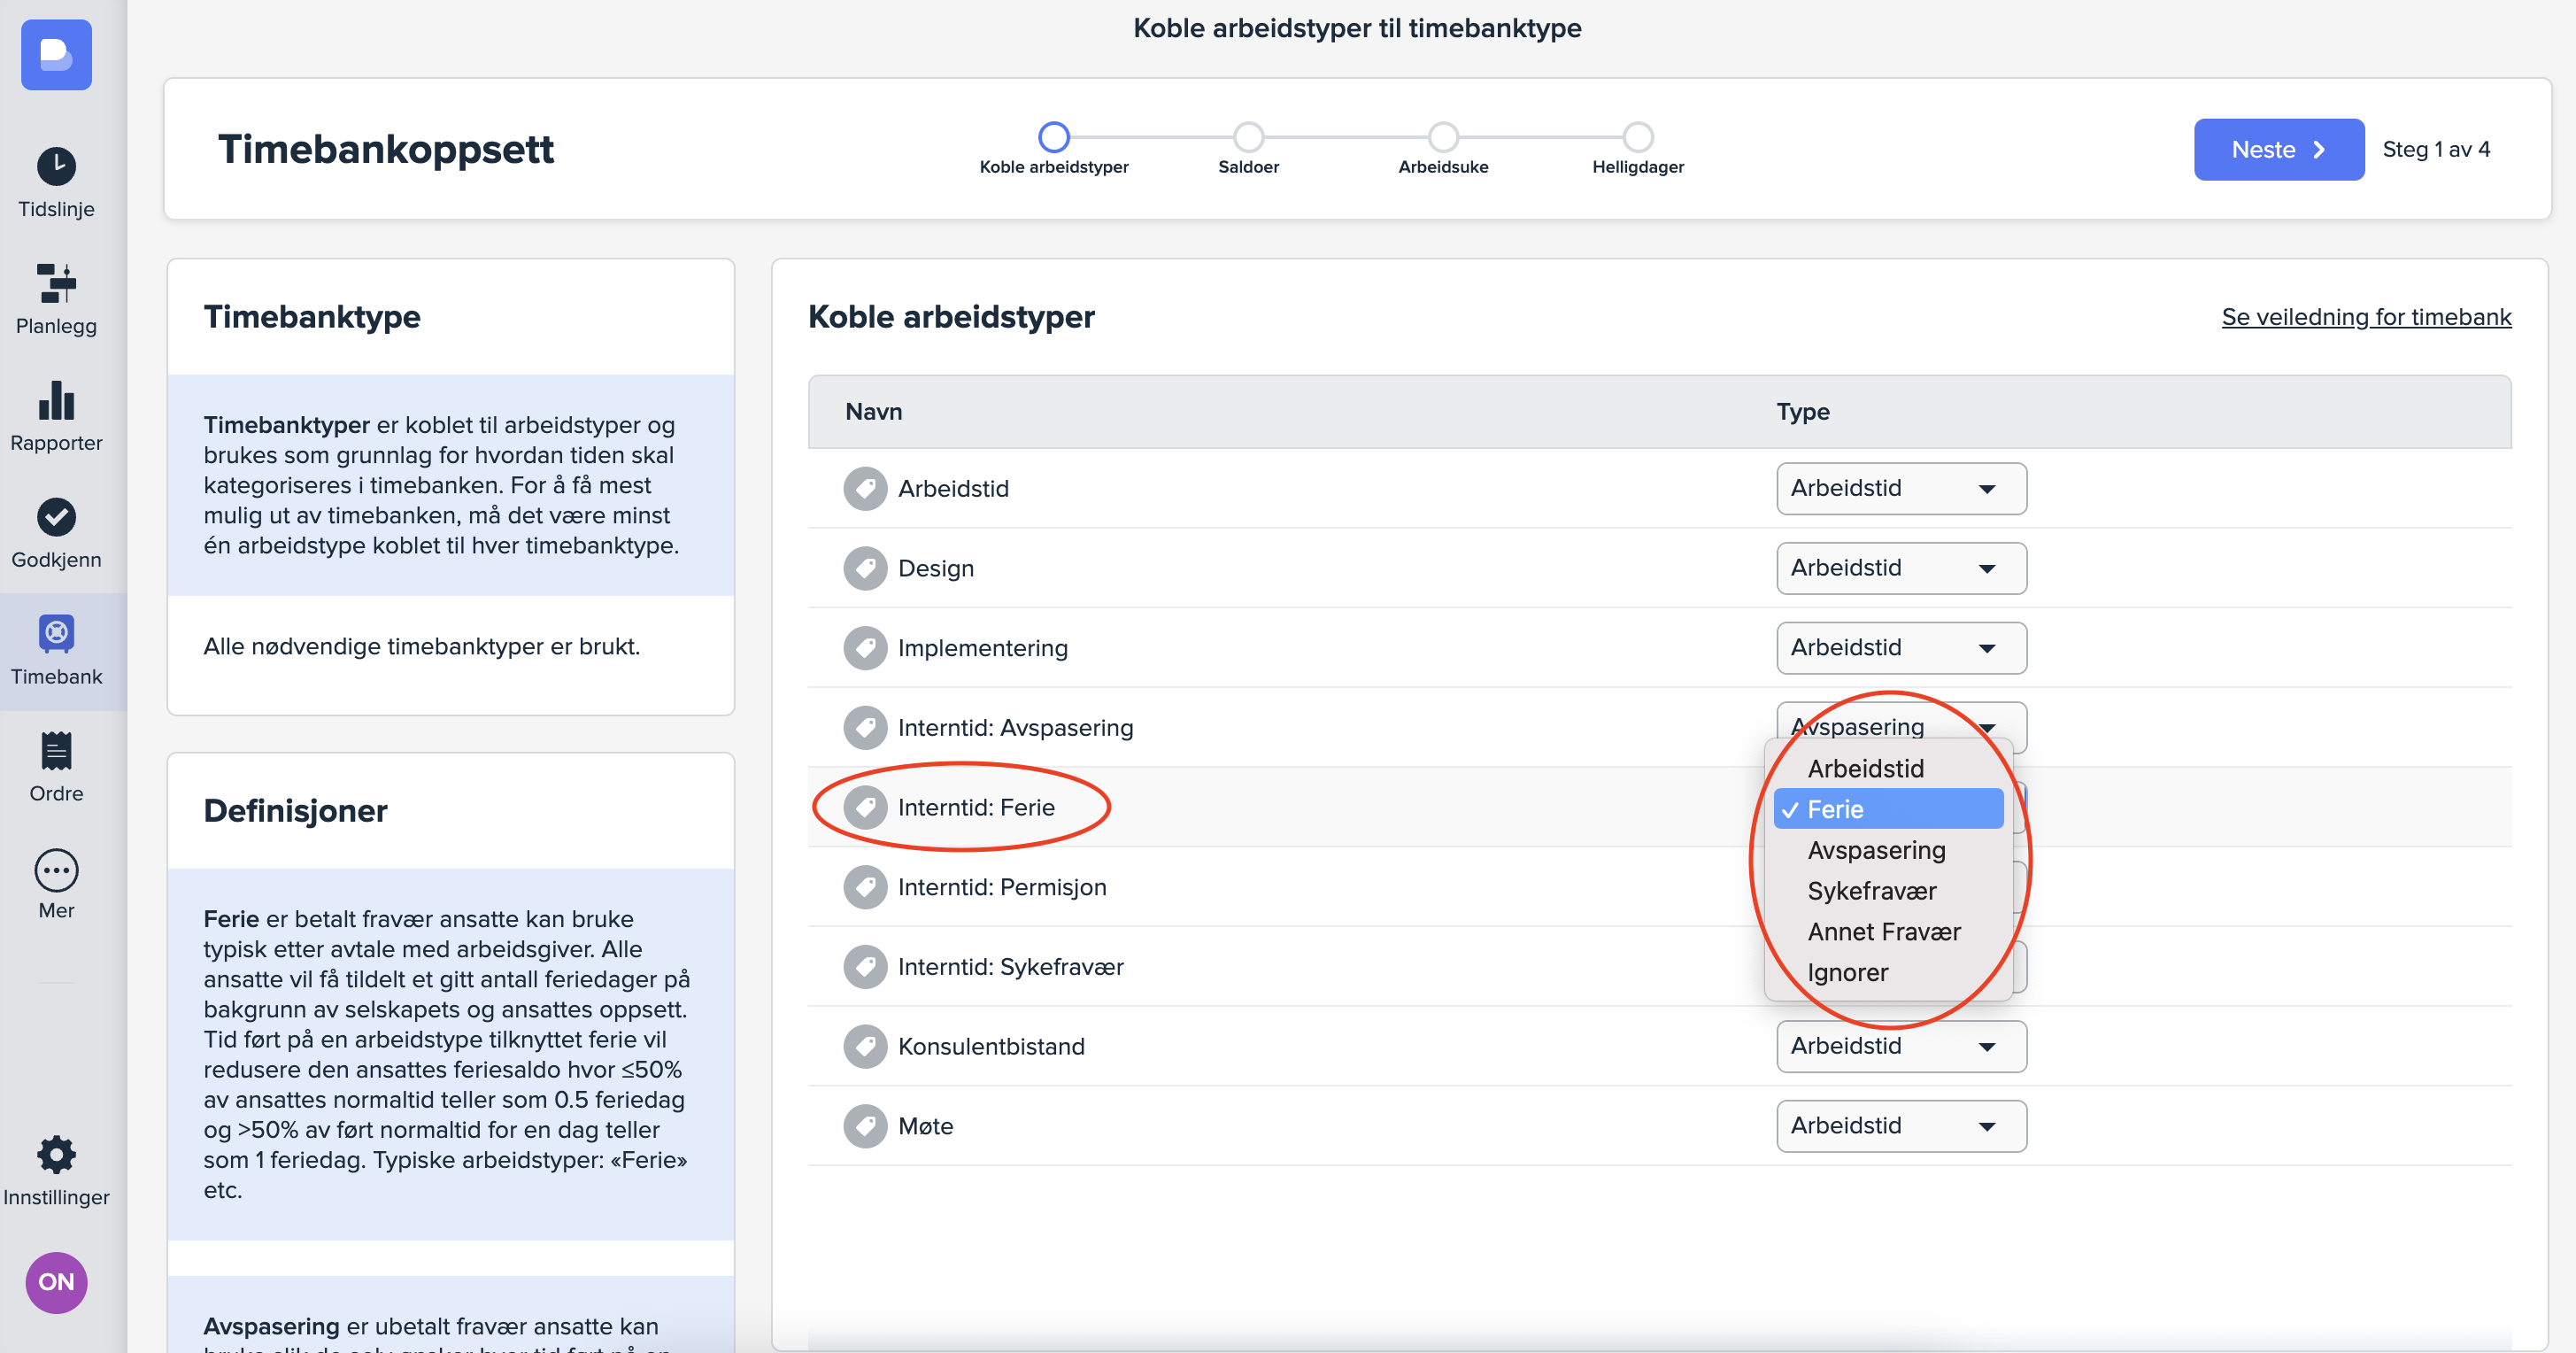2576x1353 pixels.
Task: Expand Type dropdown for Møte row
Action: 1900,1126
